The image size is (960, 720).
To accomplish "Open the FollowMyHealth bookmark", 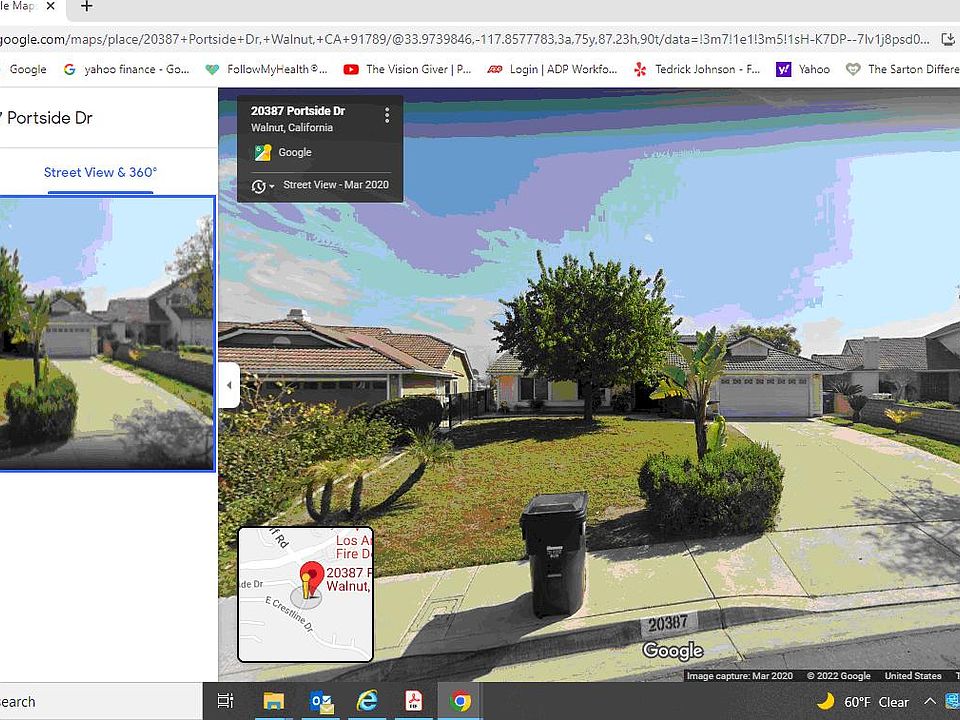I will click(x=266, y=69).
